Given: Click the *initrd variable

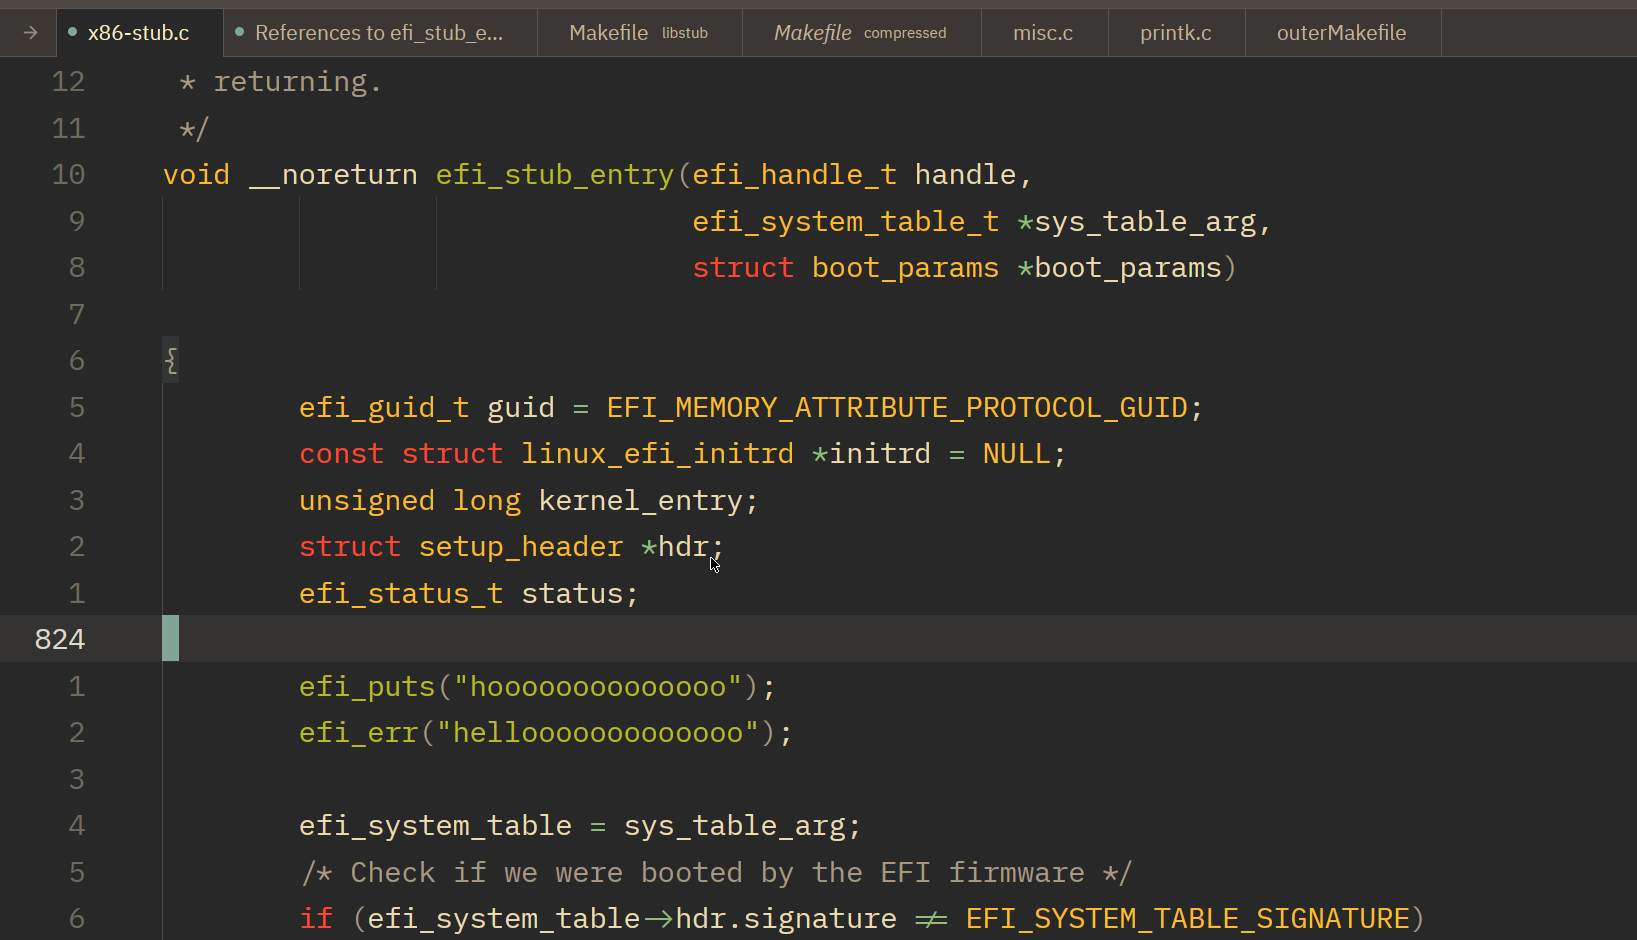Looking at the screenshot, I should (871, 454).
